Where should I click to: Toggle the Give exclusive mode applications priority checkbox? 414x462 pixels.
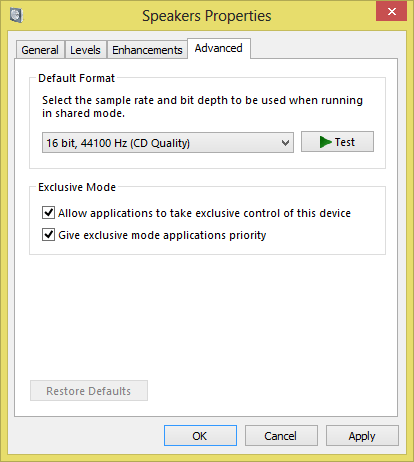click(x=48, y=235)
